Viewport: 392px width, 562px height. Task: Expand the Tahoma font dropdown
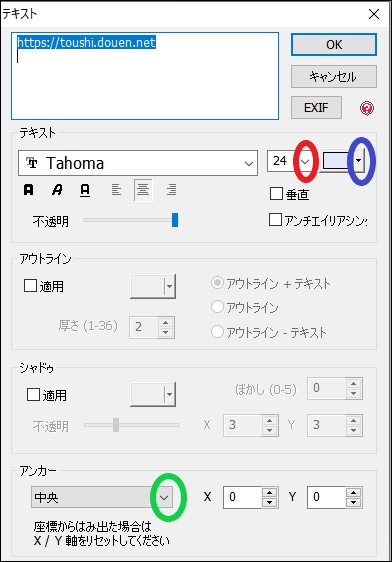pyautogui.click(x=249, y=163)
